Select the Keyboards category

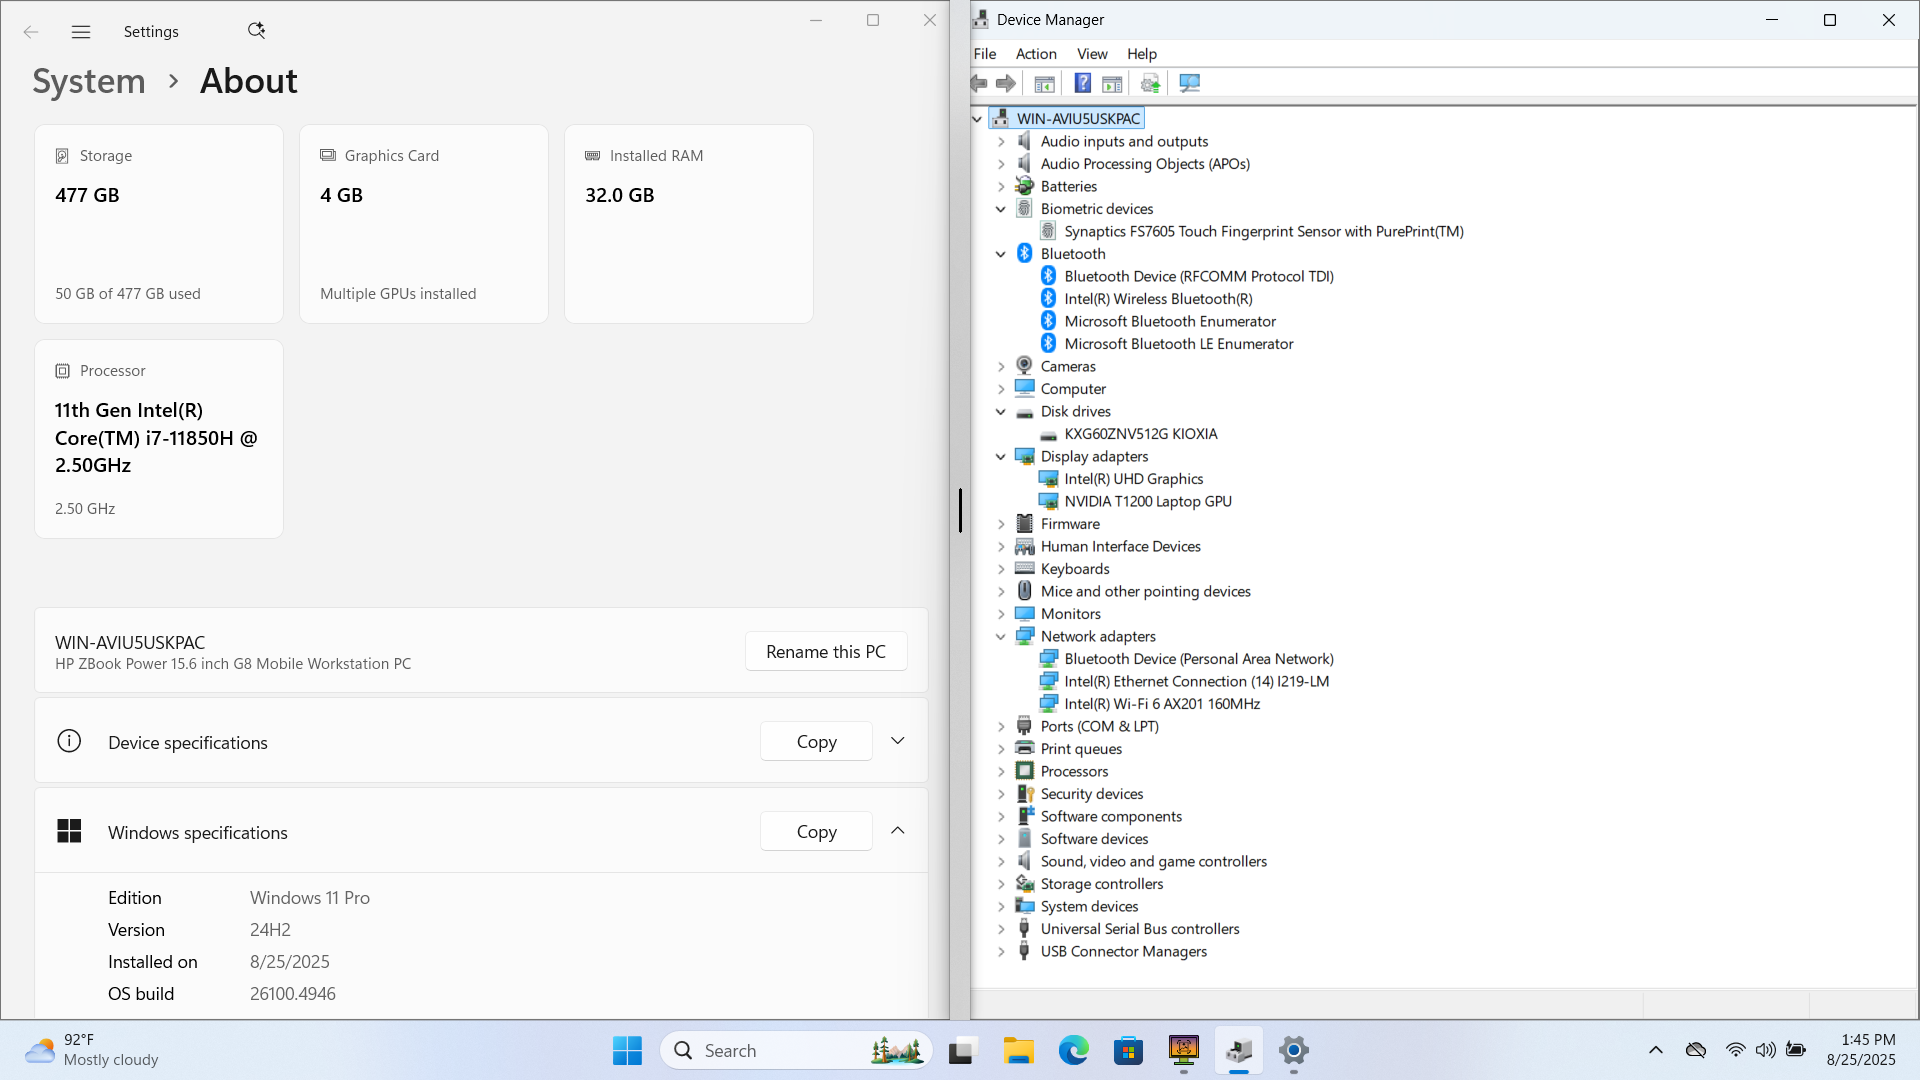[1074, 569]
